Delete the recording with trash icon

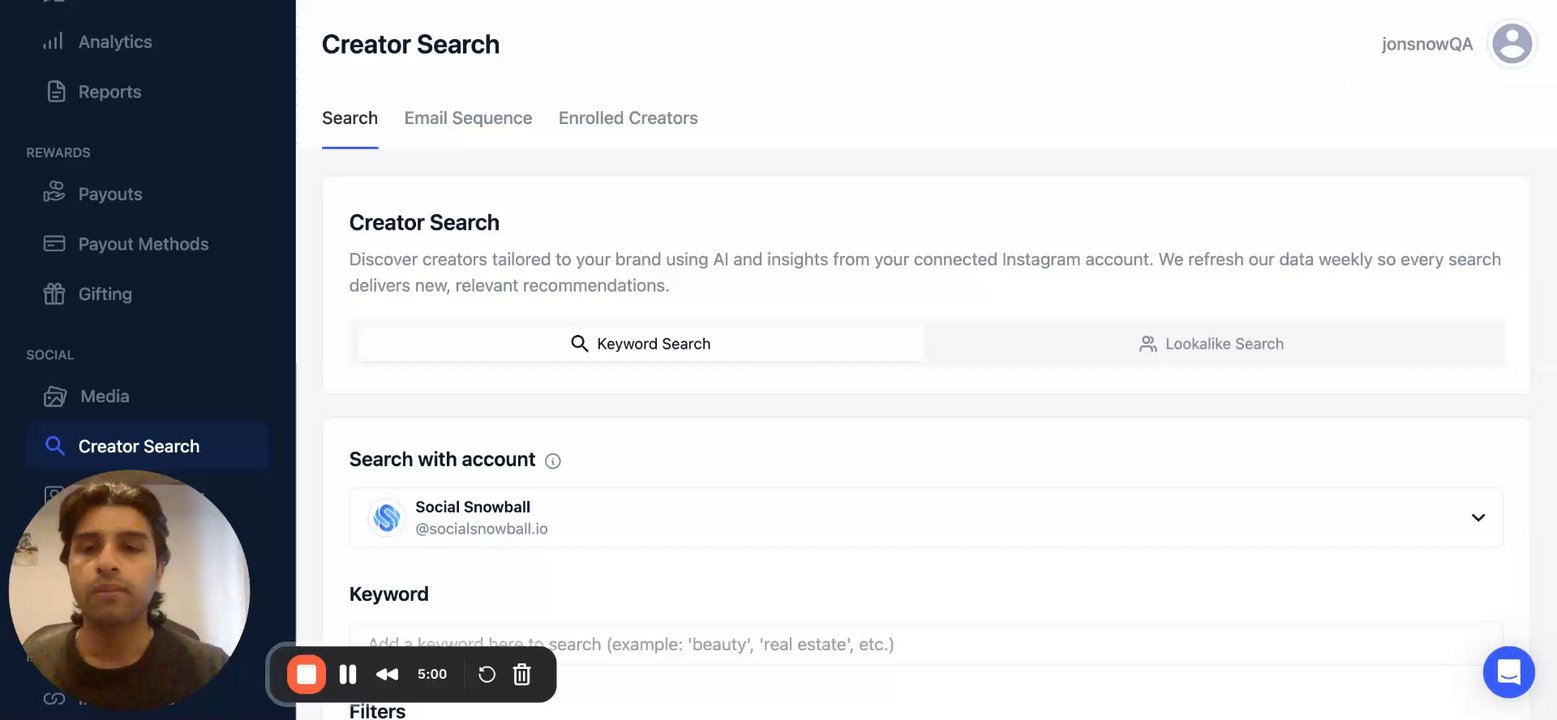pos(522,674)
